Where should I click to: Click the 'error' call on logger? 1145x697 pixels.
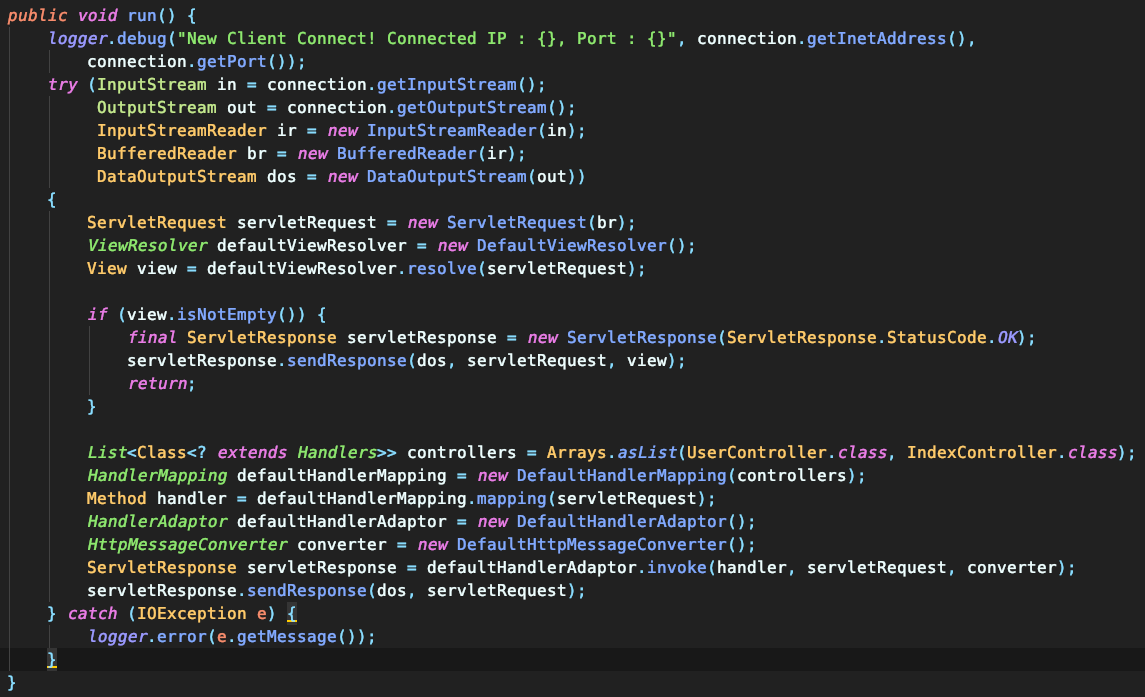182,637
